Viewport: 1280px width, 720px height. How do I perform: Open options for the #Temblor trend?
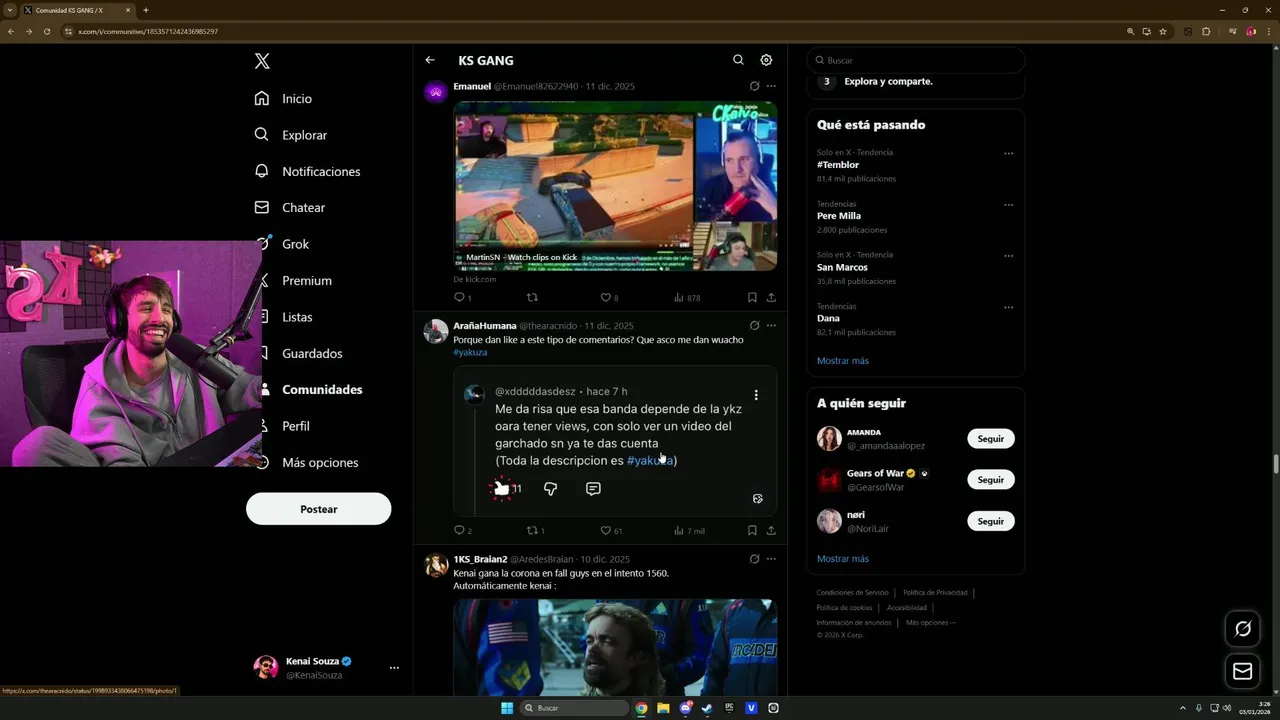(x=1008, y=153)
